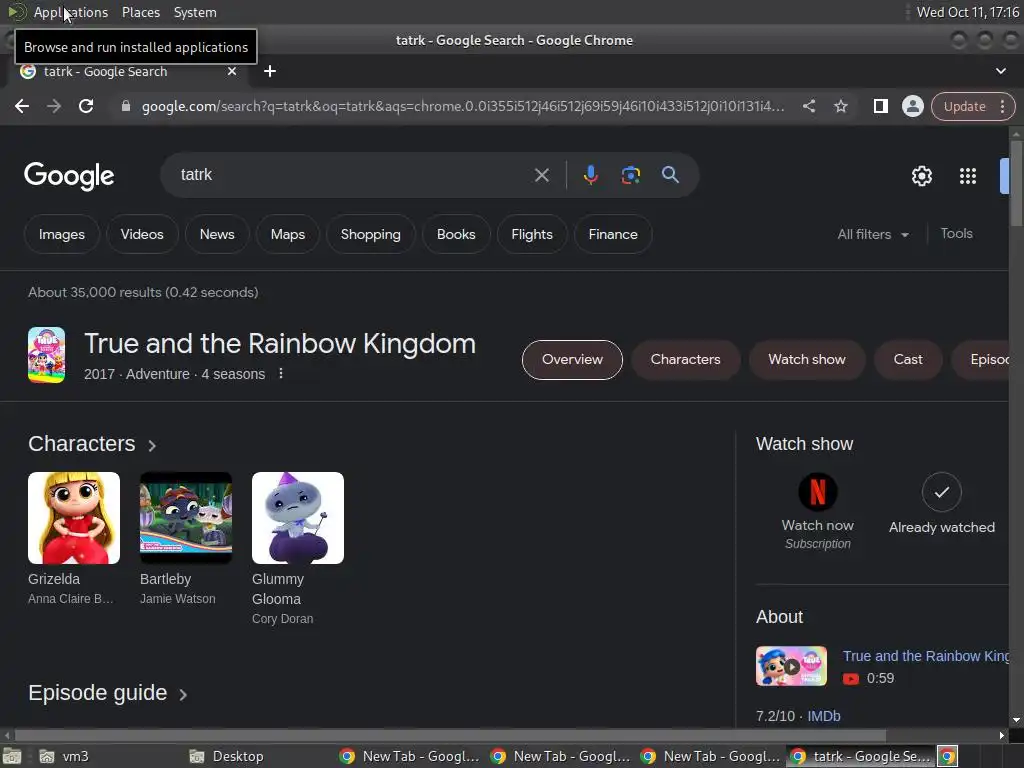The image size is (1024, 768).
Task: Open Bartleby character image
Action: tap(186, 518)
